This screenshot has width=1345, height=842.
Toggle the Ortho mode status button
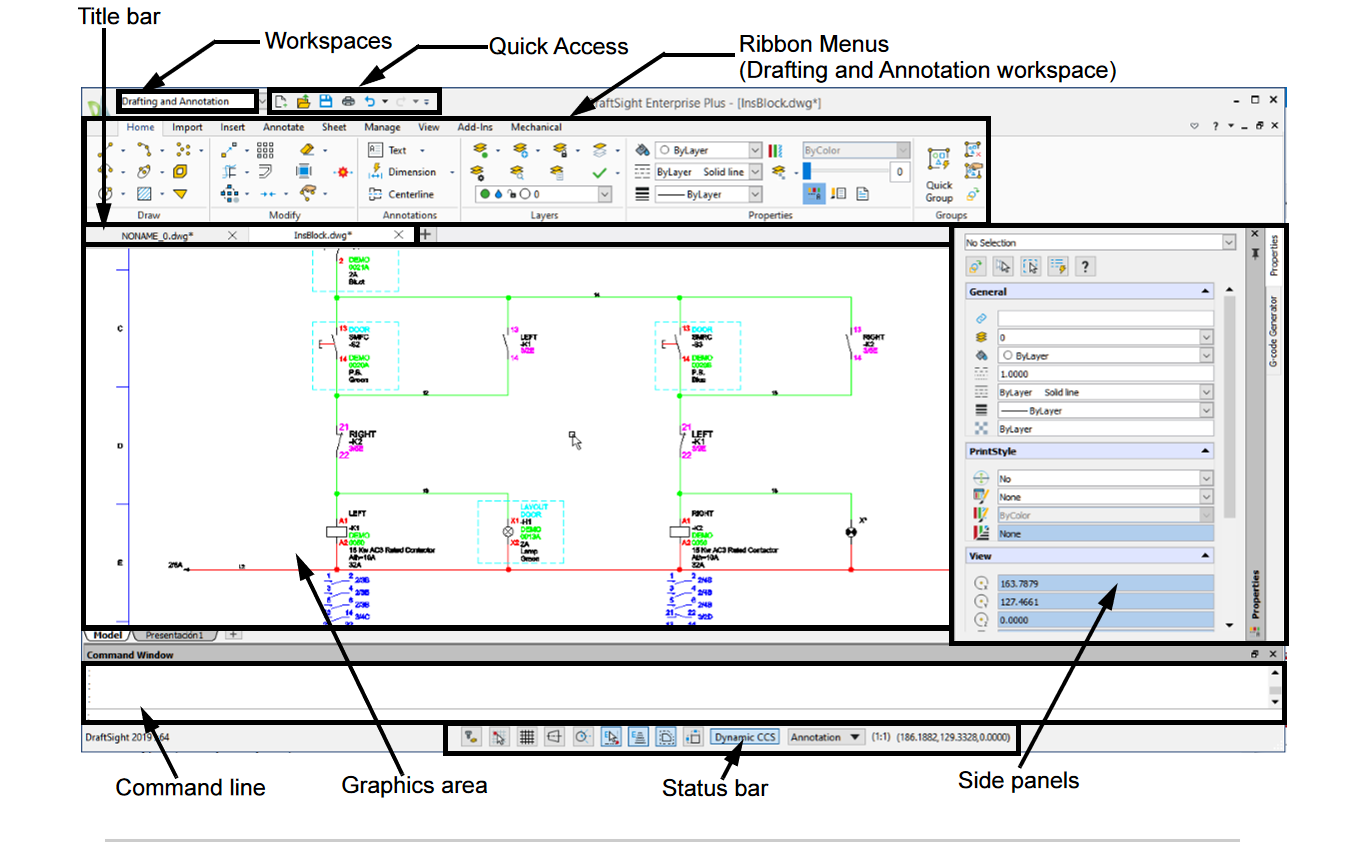pos(554,737)
